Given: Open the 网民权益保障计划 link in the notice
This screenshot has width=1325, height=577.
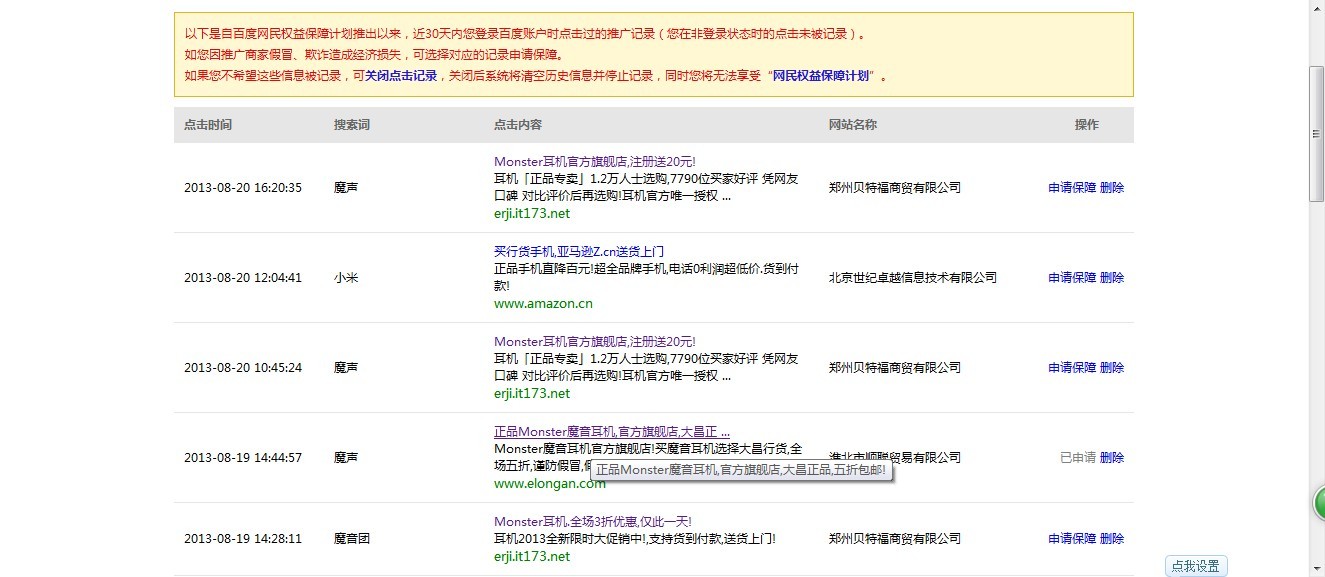Looking at the screenshot, I should click(822, 76).
